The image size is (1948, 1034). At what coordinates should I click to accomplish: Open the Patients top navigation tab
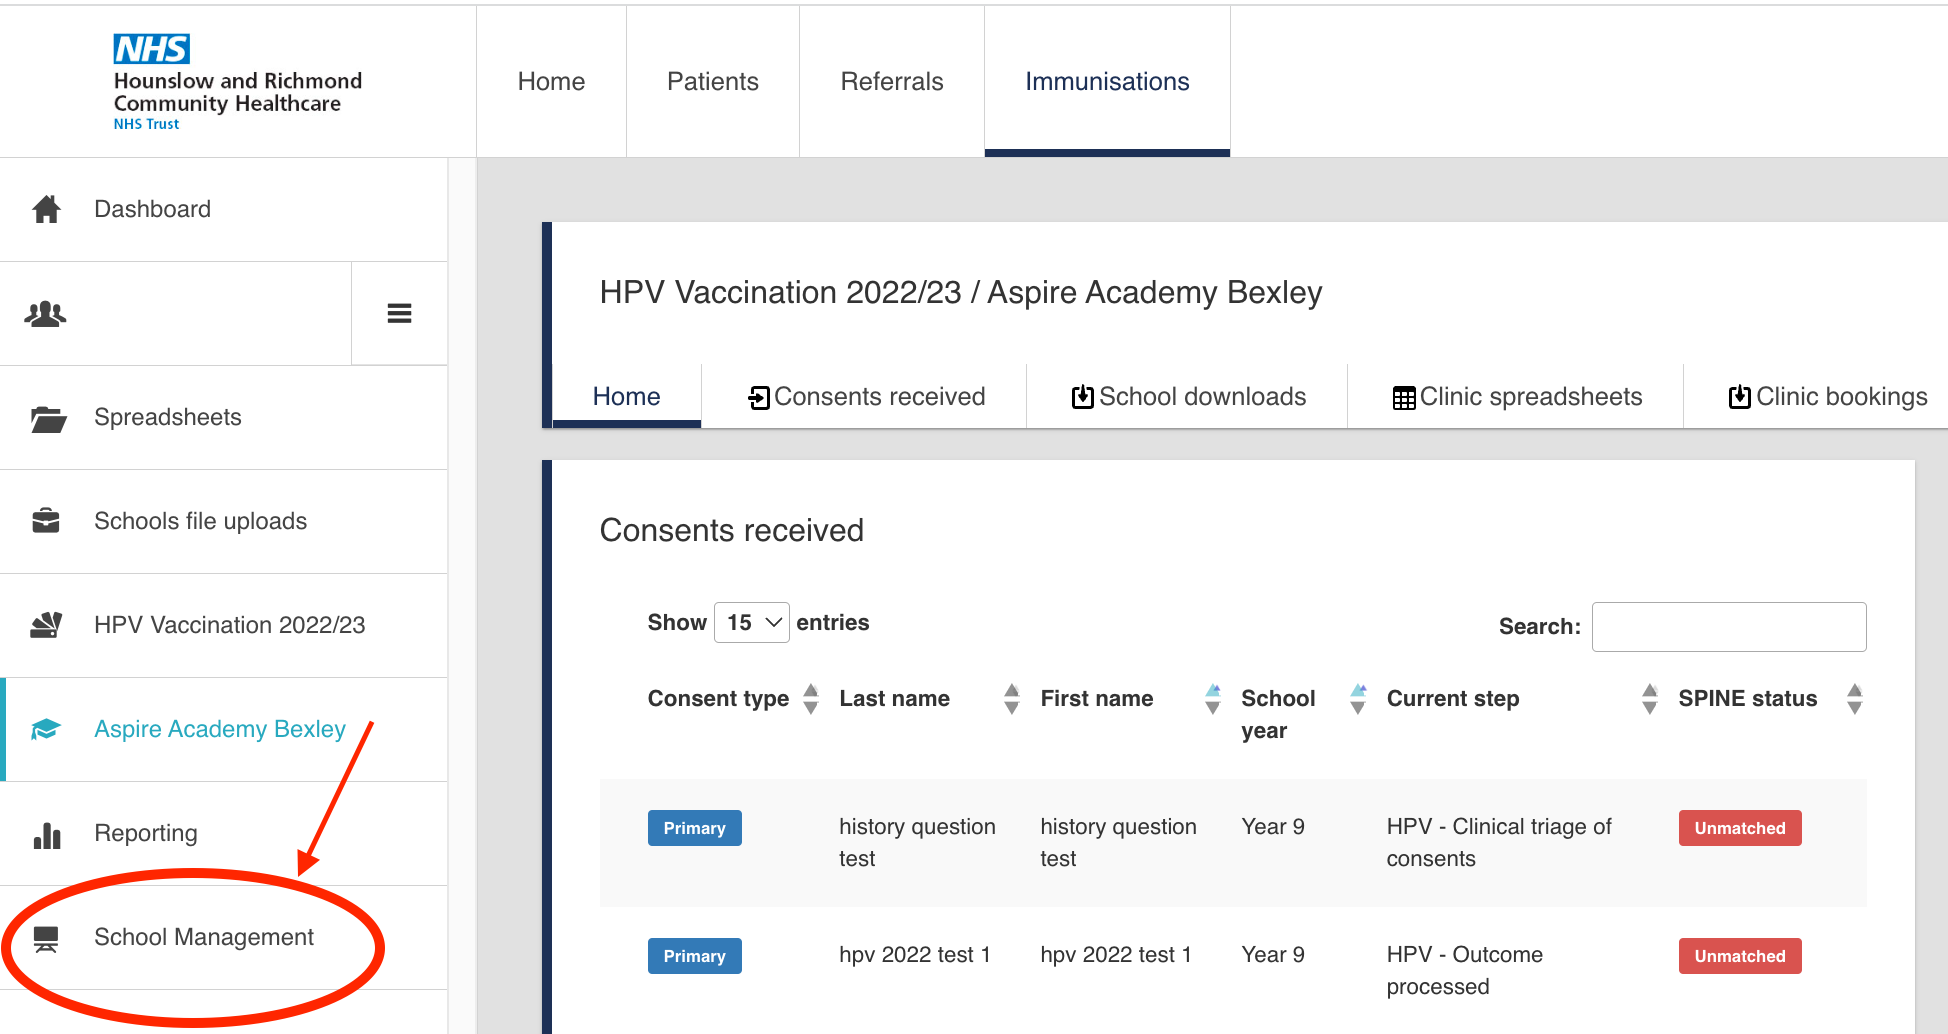click(x=712, y=82)
